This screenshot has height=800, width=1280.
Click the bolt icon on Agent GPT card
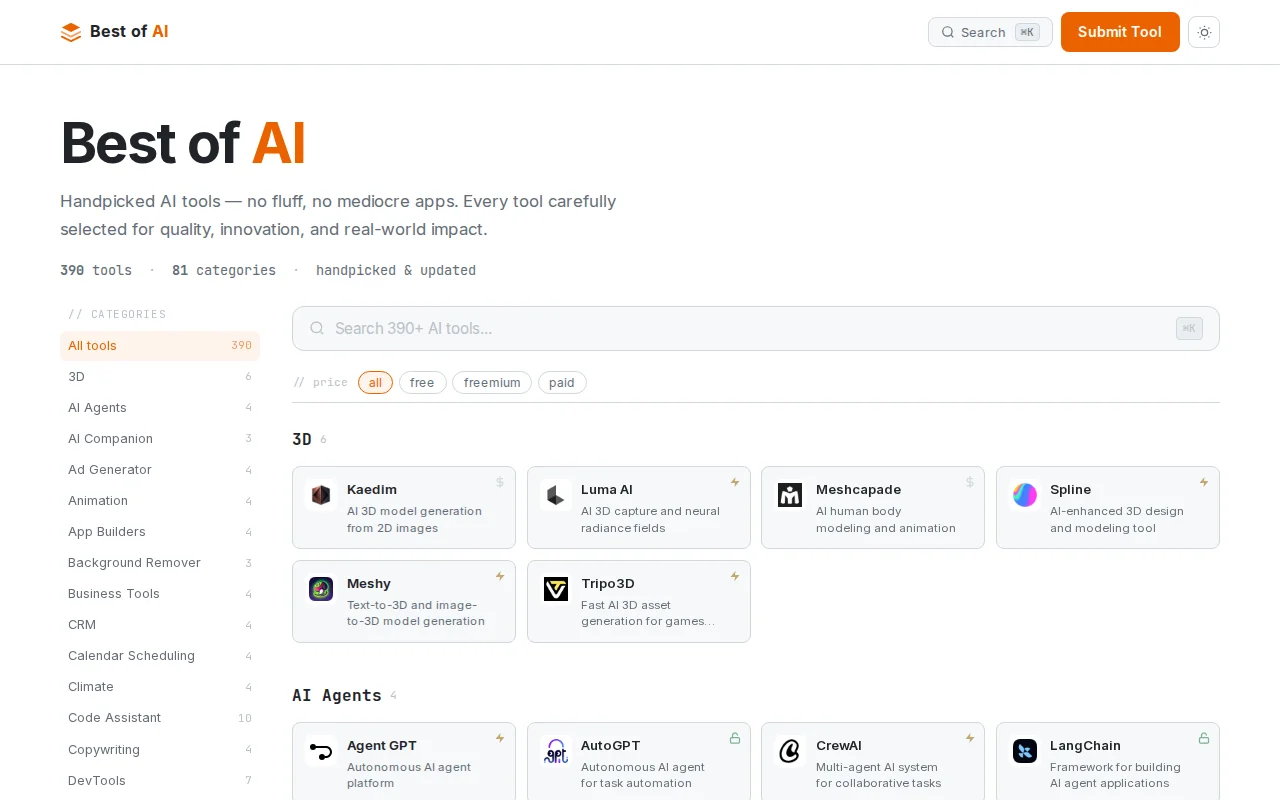[500, 738]
